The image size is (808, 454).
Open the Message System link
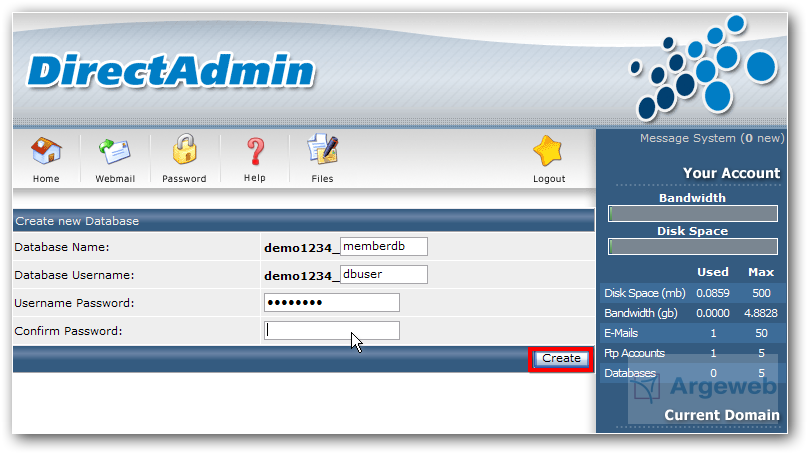tap(712, 138)
